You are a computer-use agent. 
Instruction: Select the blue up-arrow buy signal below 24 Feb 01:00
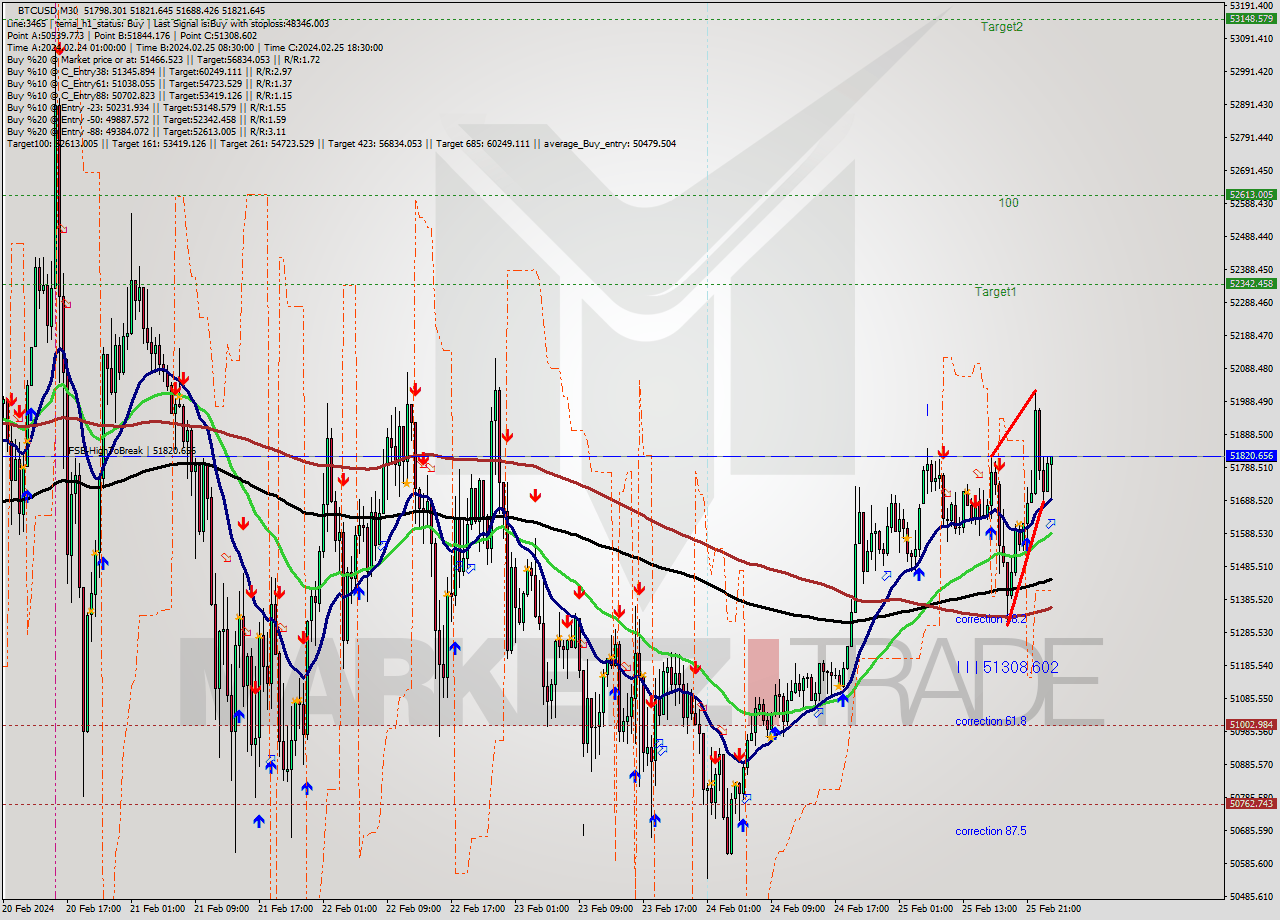[x=743, y=826]
